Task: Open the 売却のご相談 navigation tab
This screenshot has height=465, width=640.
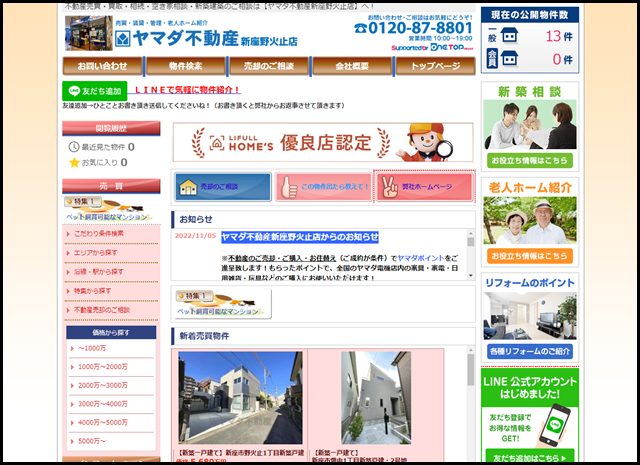Action: click(x=269, y=66)
